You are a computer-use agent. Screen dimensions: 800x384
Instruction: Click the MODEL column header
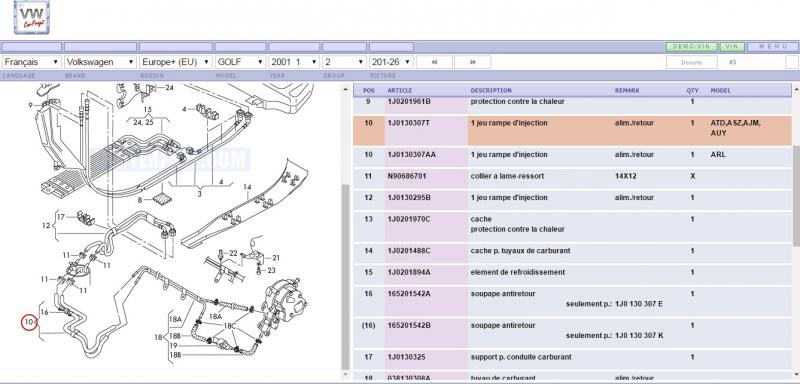[x=720, y=90]
